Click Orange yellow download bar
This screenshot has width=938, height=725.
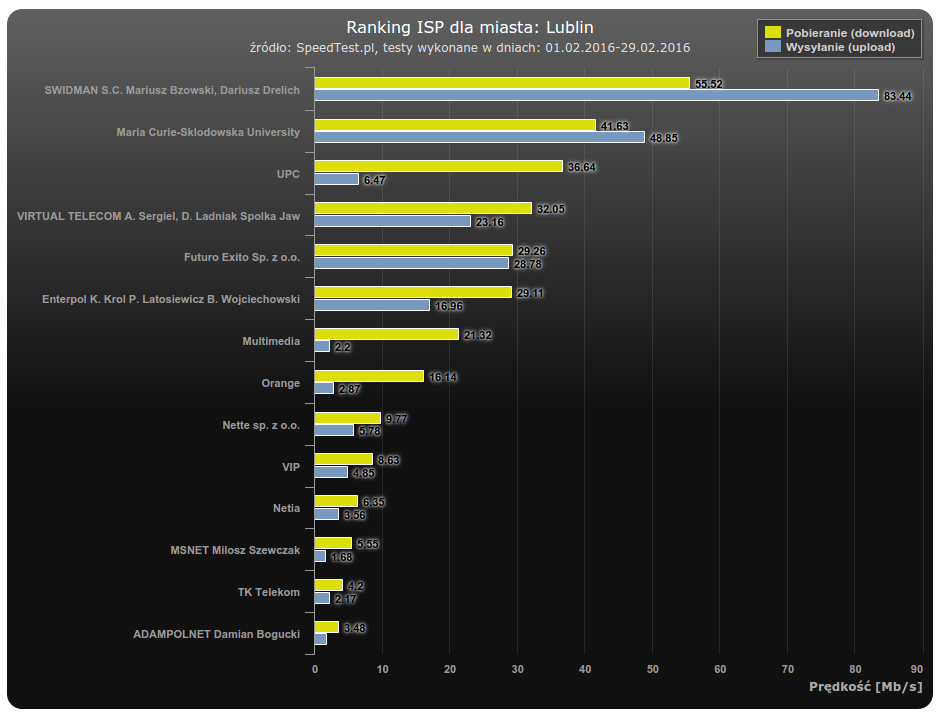[x=369, y=376]
